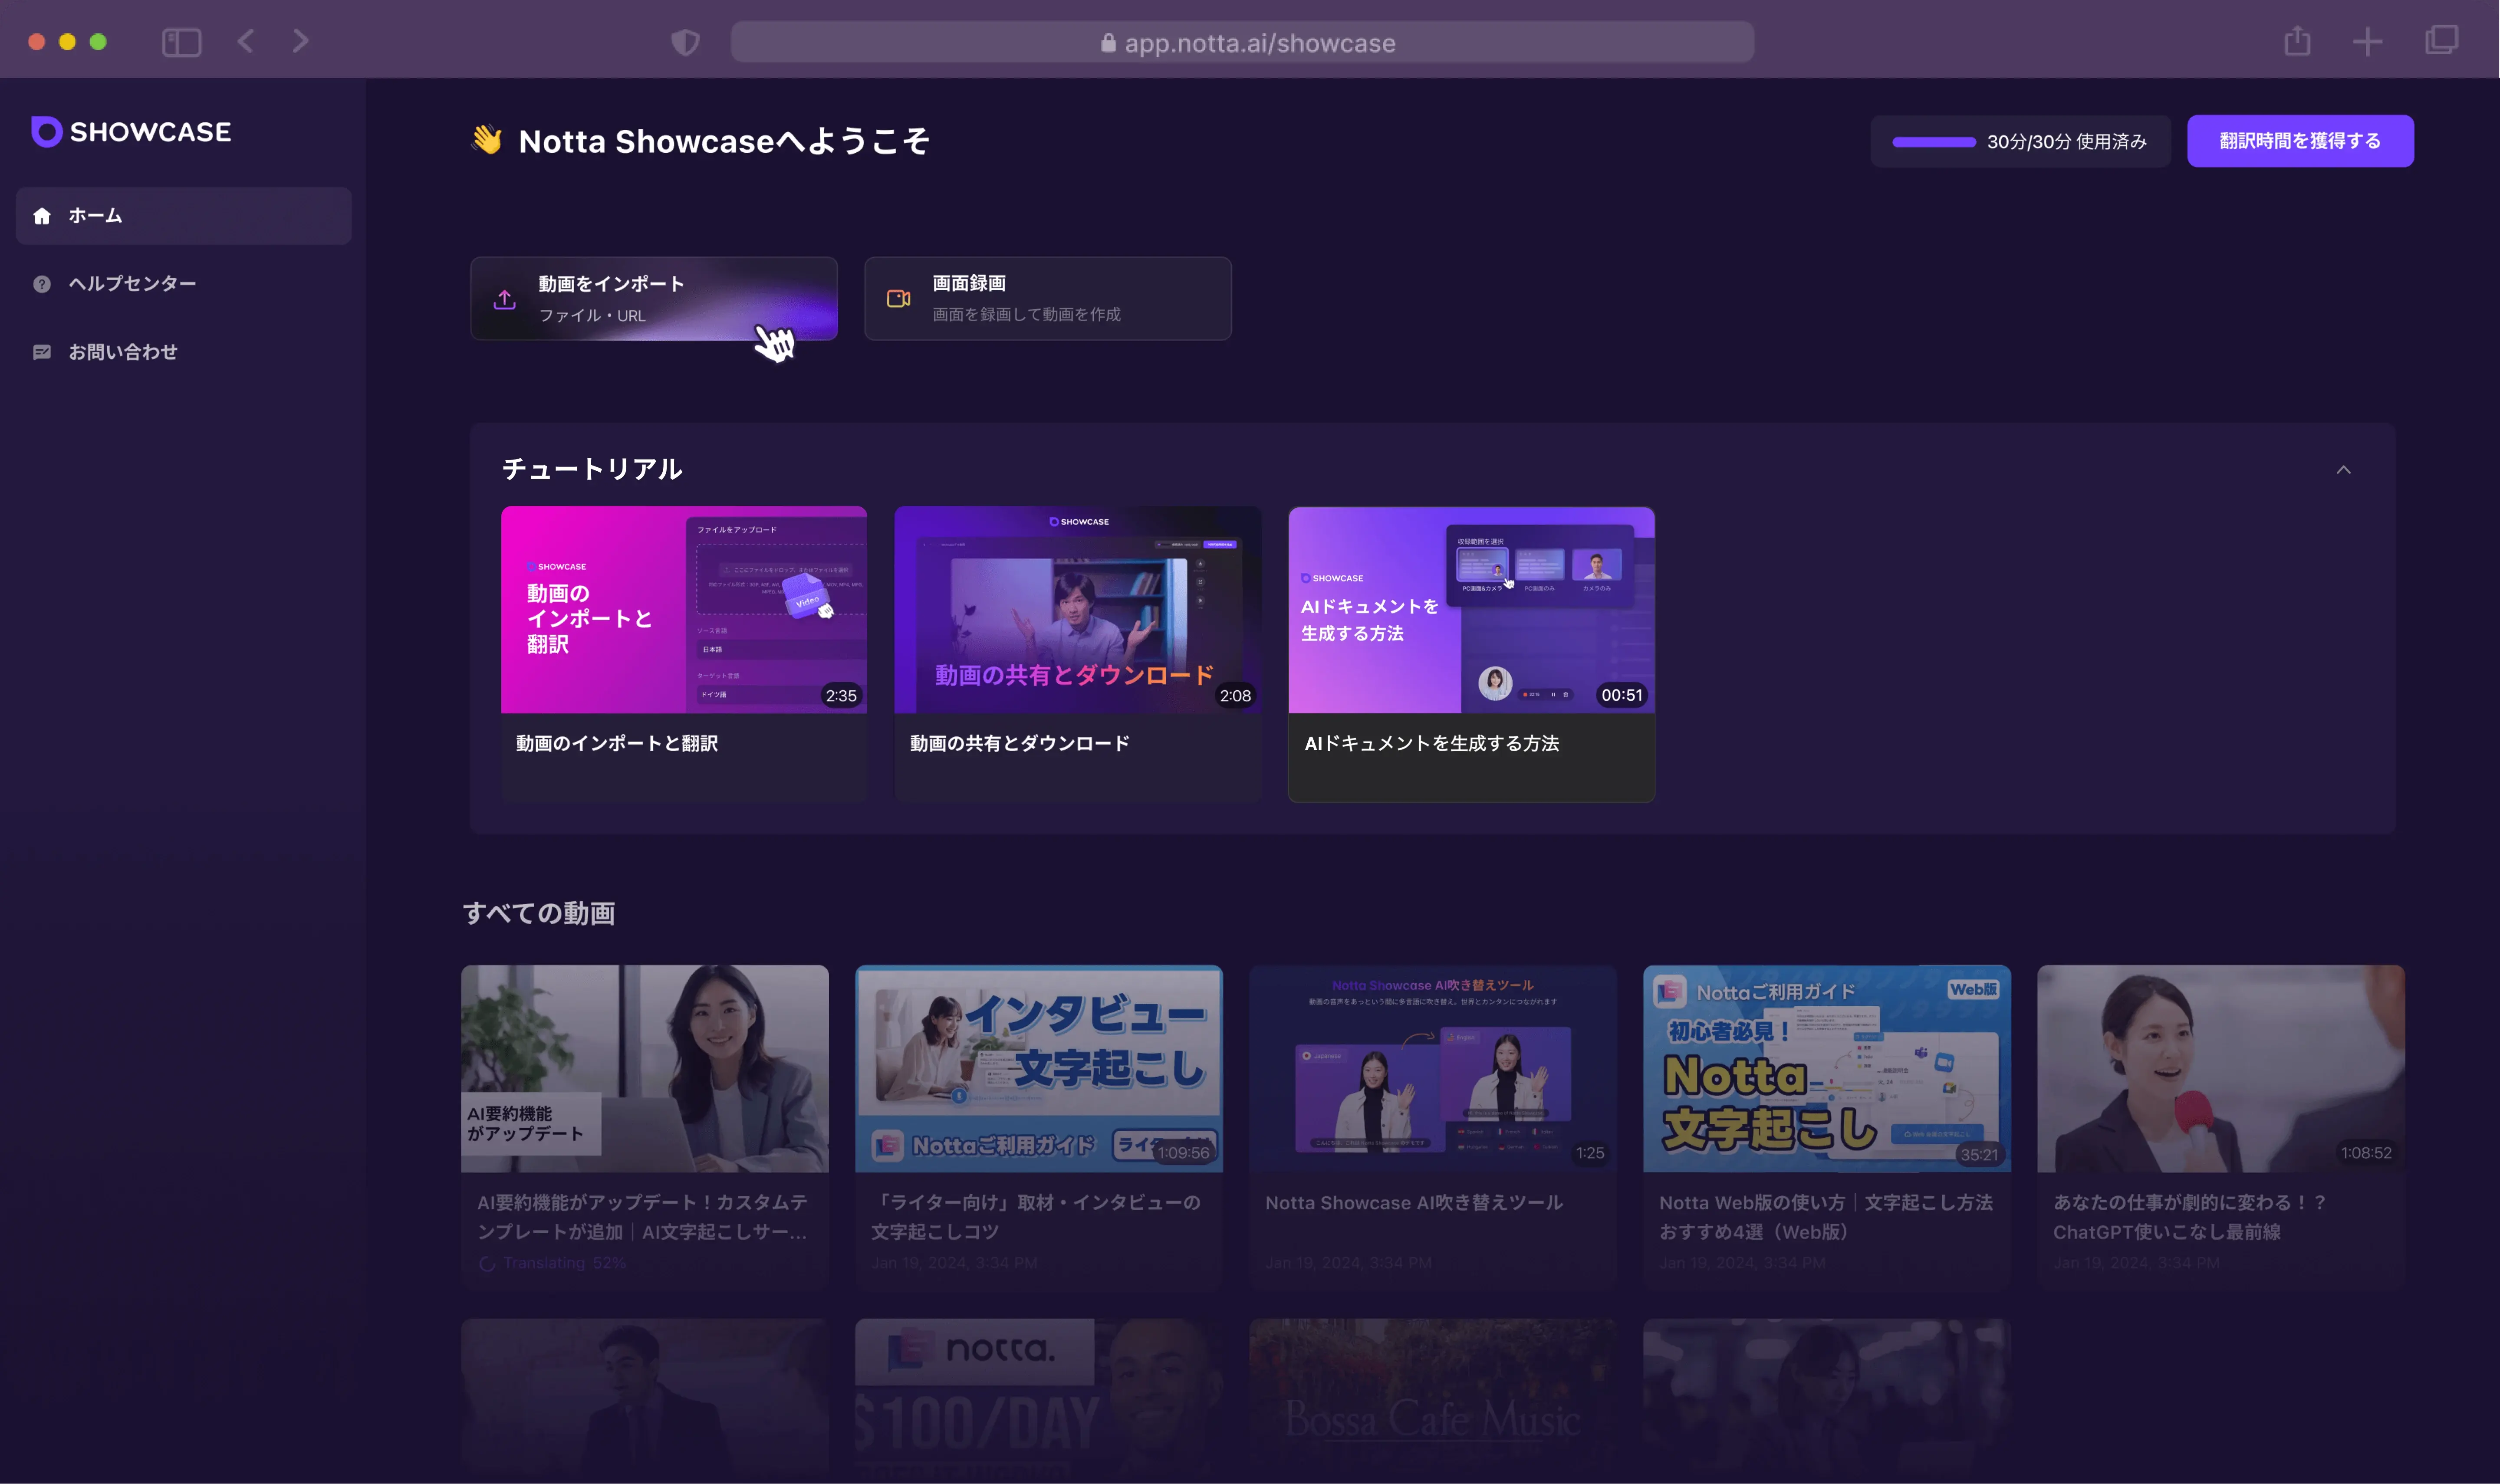
Task: Click the screen recording camera icon
Action: 898,299
